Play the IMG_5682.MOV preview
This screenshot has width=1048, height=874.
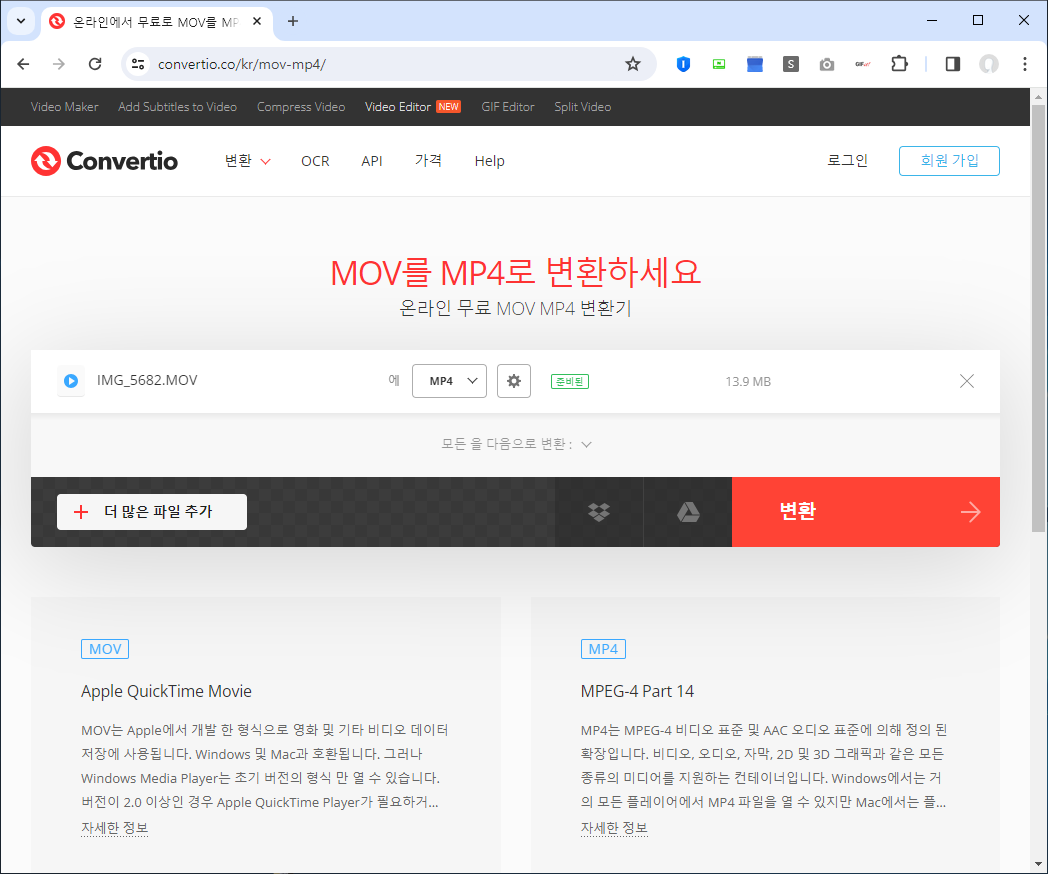70,381
